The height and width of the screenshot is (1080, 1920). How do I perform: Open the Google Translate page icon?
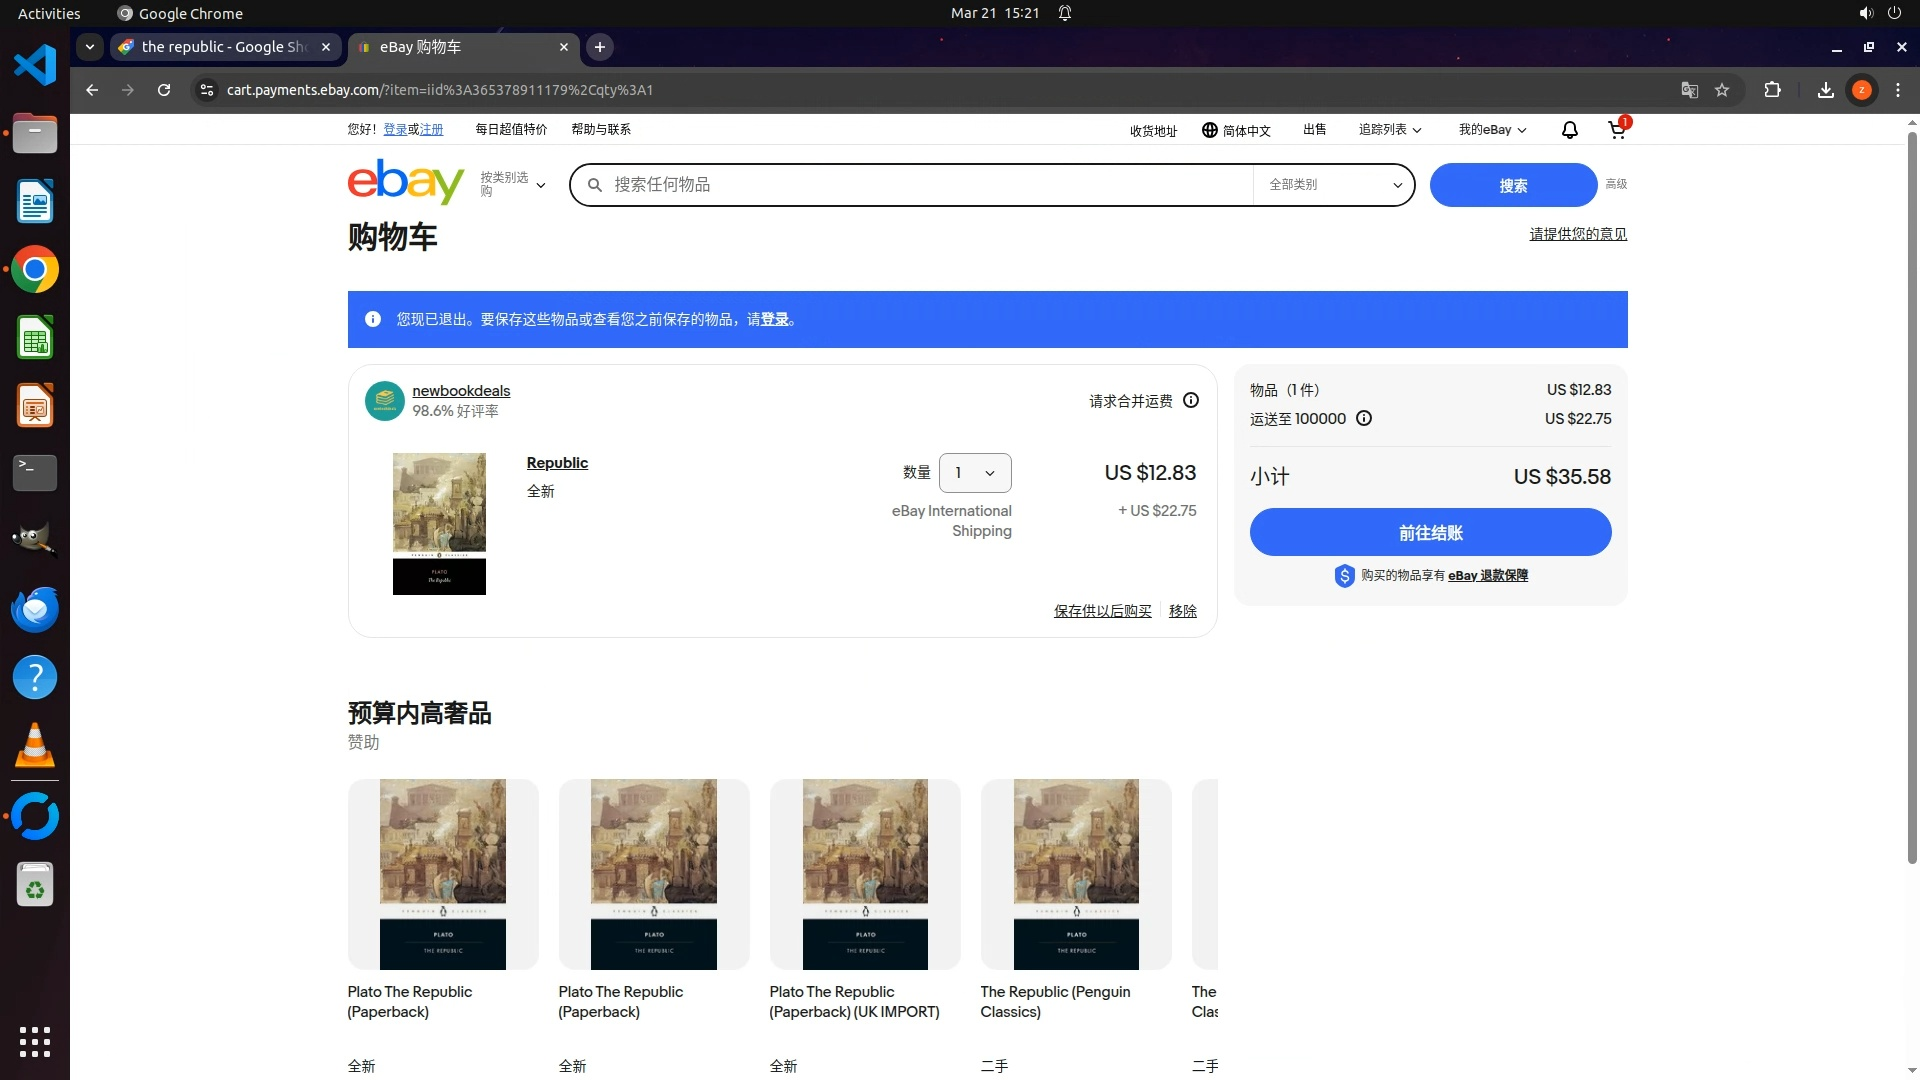pyautogui.click(x=1689, y=90)
